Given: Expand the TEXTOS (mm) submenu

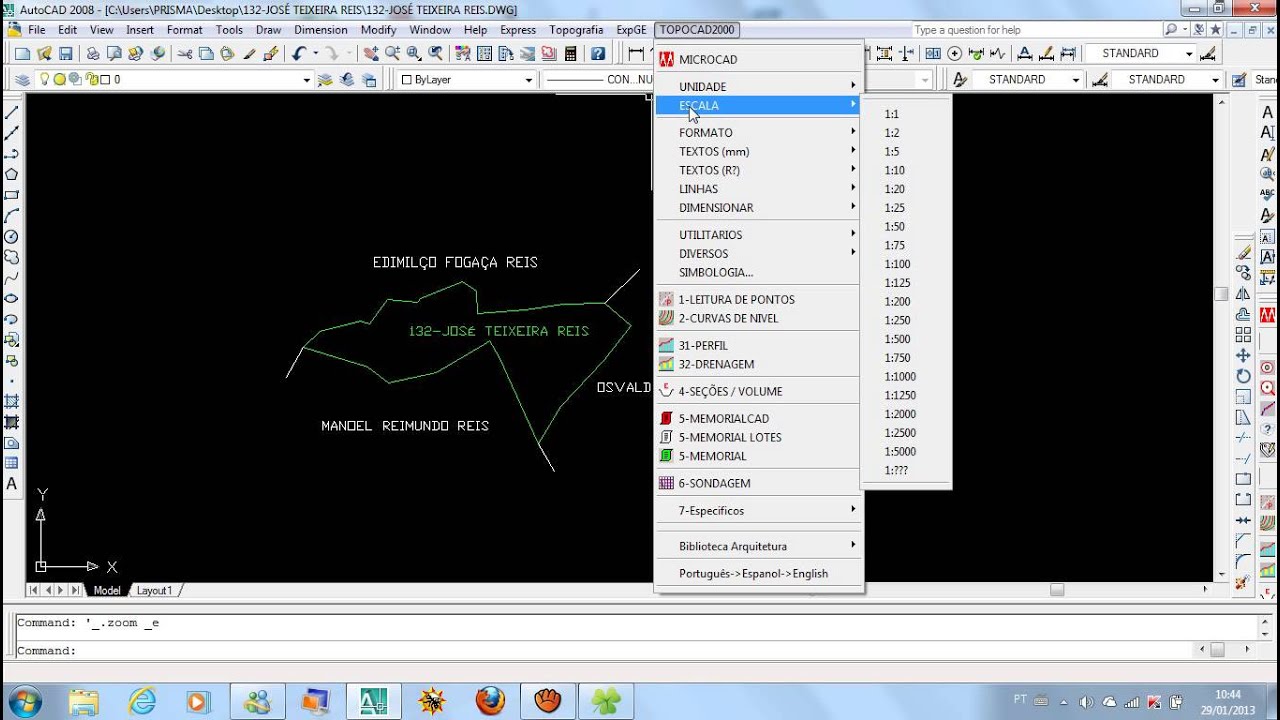Looking at the screenshot, I should pyautogui.click(x=759, y=152).
